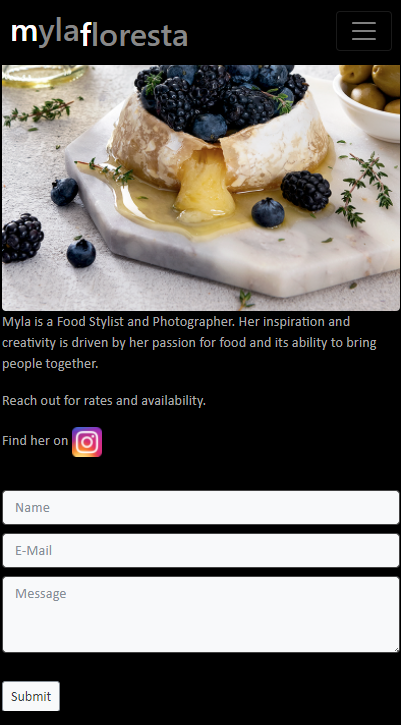Click the Instagram logo icon
Screen dimensions: 401x725
coord(87,442)
